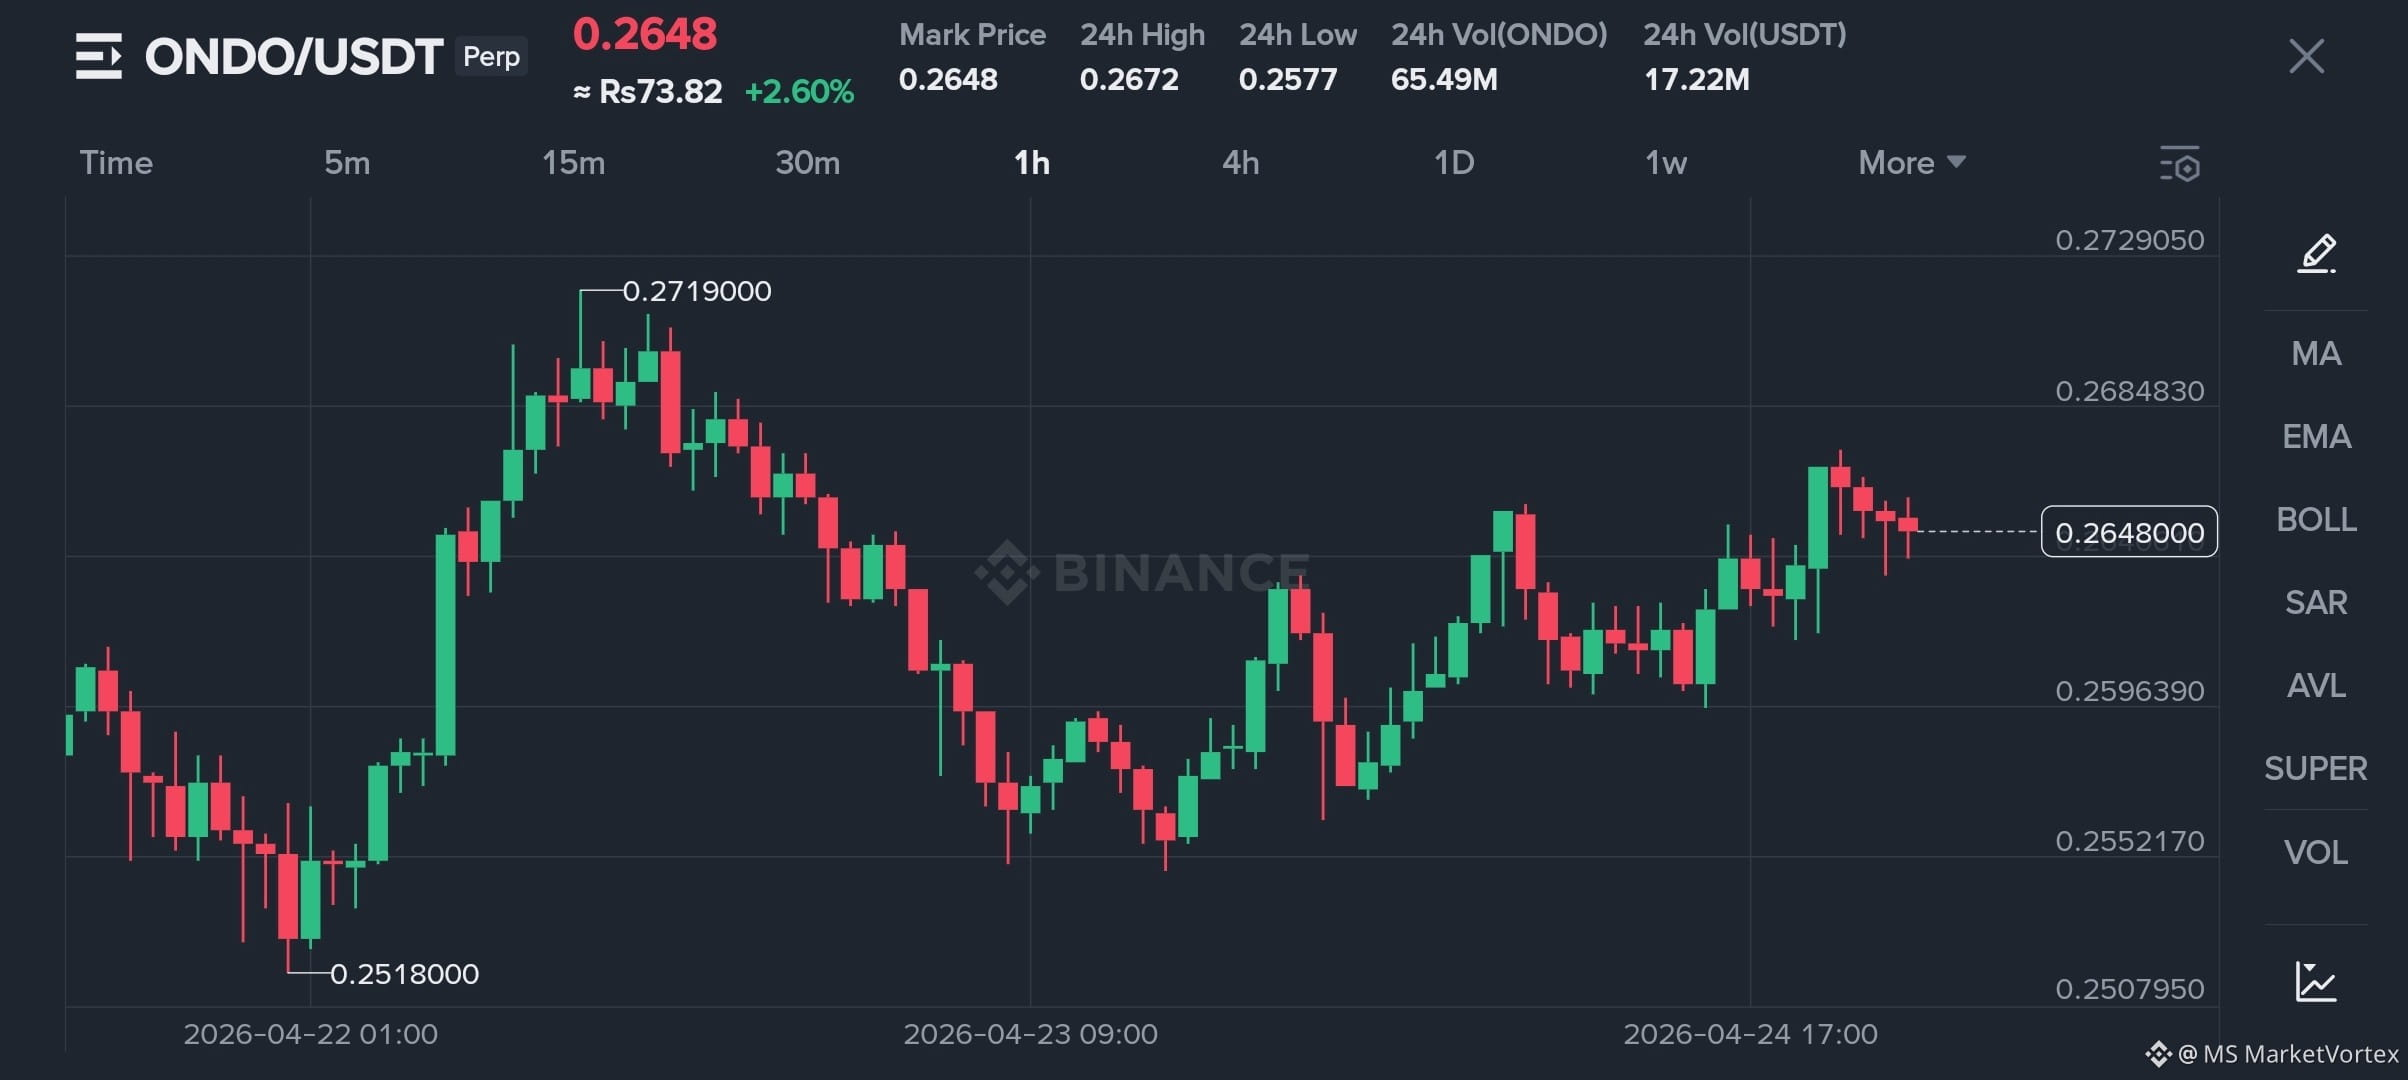
Task: Toggle the VOL indicator
Action: coord(2316,852)
